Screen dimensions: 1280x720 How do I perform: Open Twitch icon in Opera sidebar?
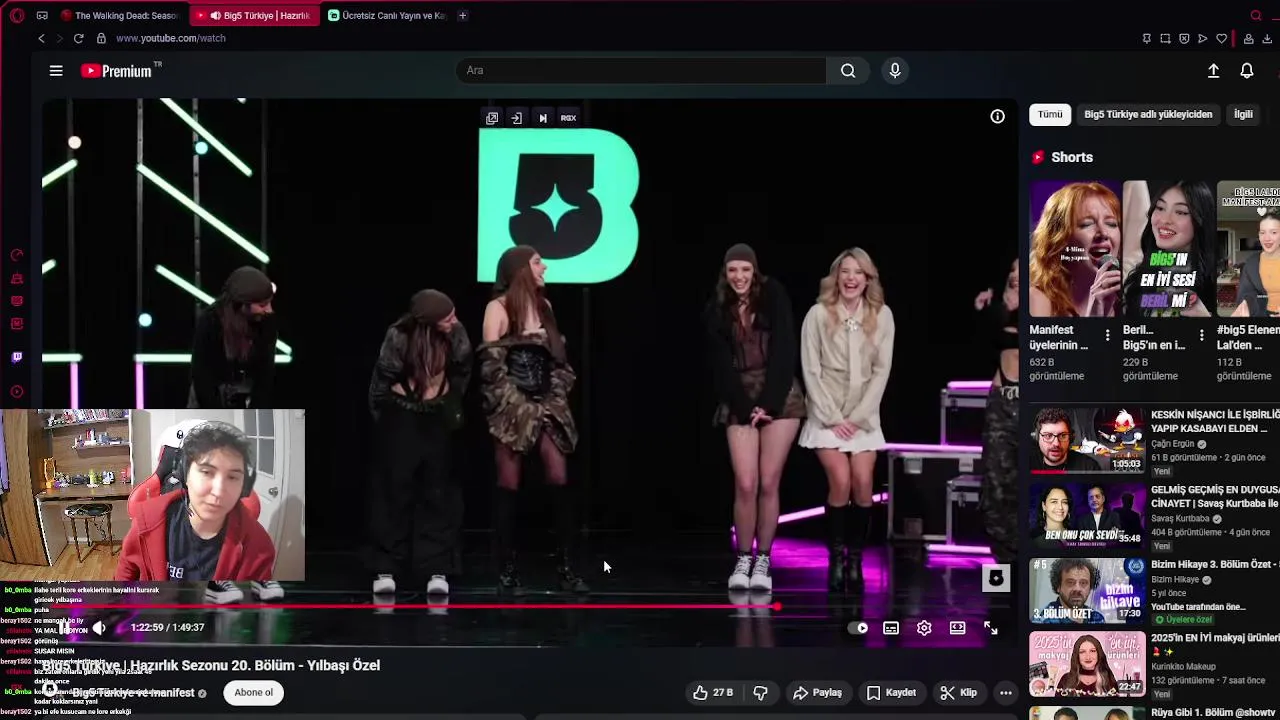pyautogui.click(x=16, y=357)
